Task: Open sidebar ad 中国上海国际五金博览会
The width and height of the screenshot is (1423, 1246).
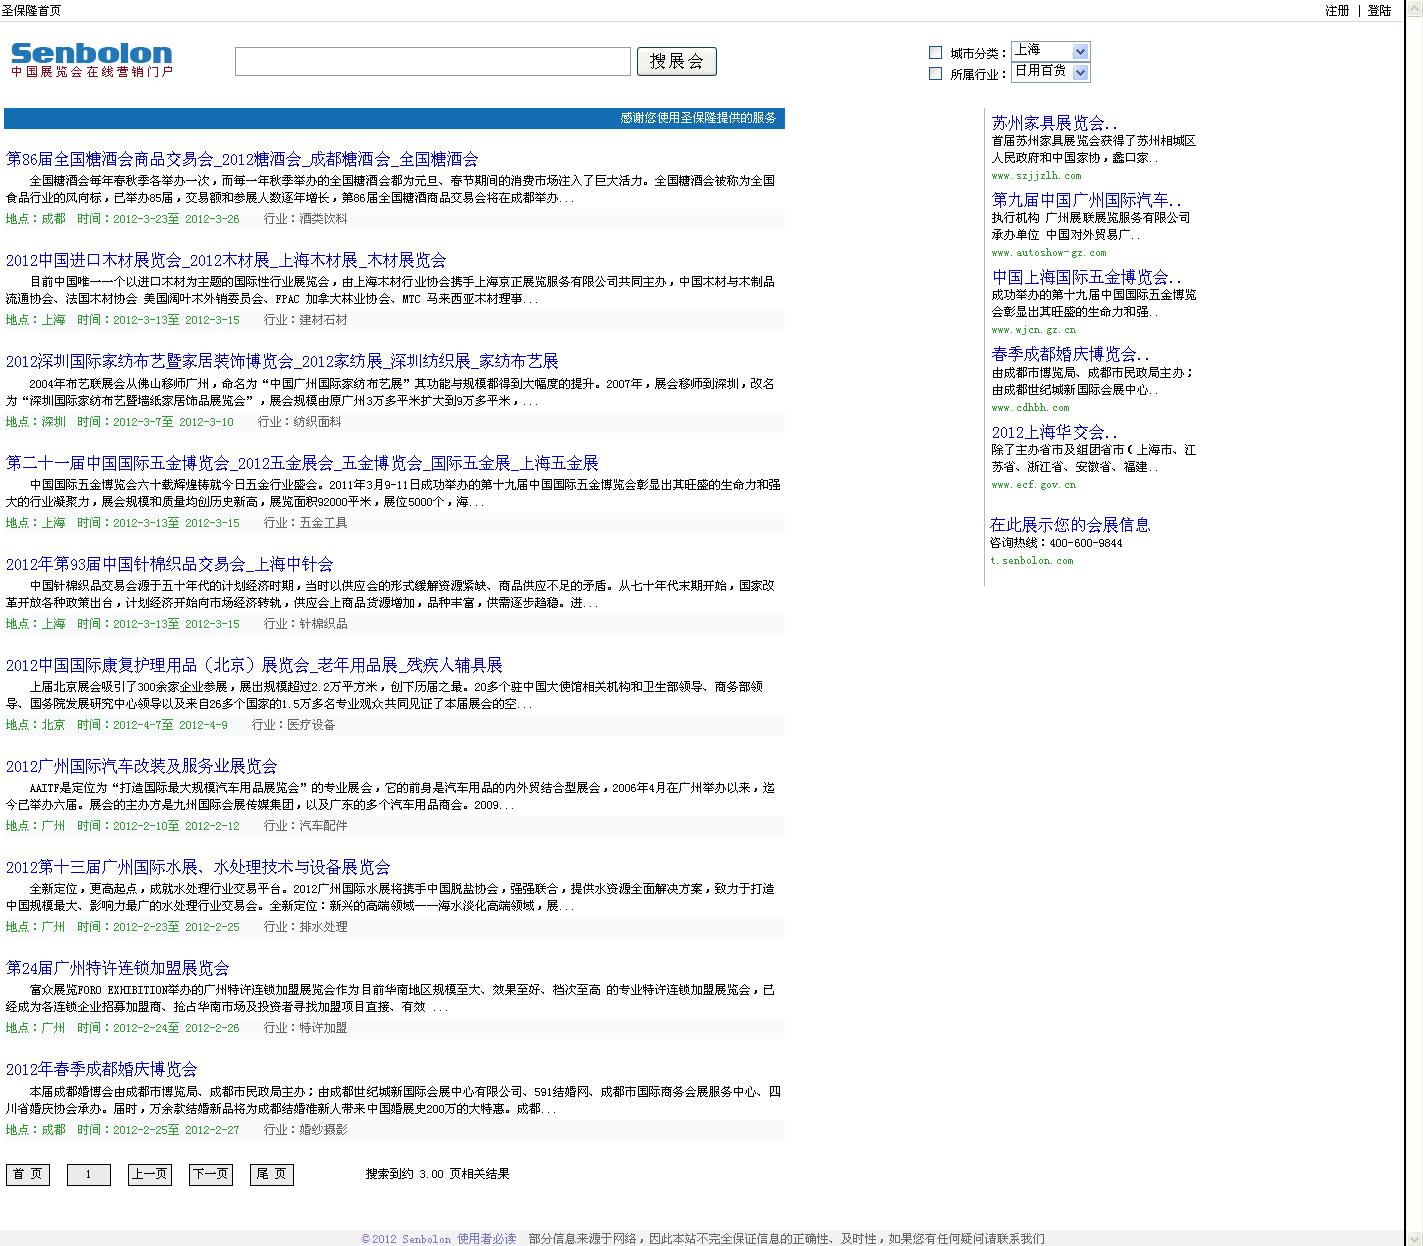Action: tap(1087, 277)
